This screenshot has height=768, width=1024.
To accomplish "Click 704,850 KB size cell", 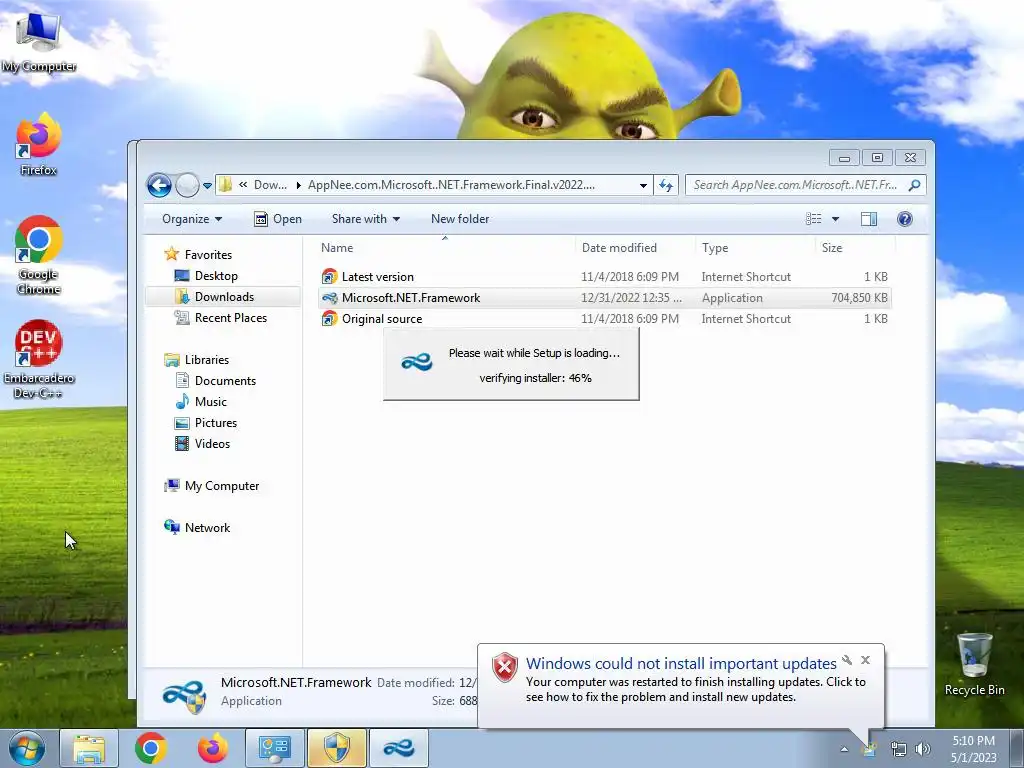I will (859, 298).
